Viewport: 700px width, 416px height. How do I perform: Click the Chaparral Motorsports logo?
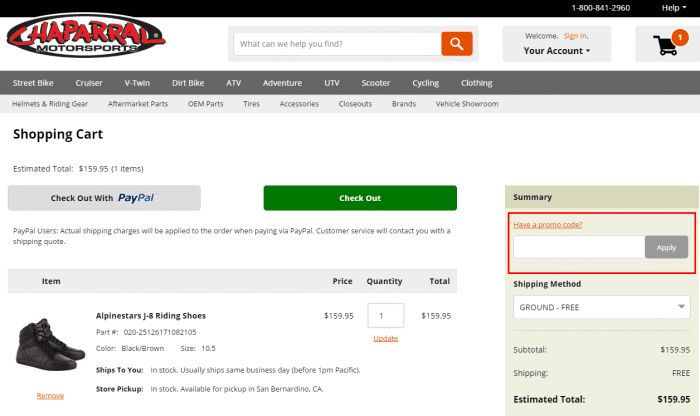point(86,41)
